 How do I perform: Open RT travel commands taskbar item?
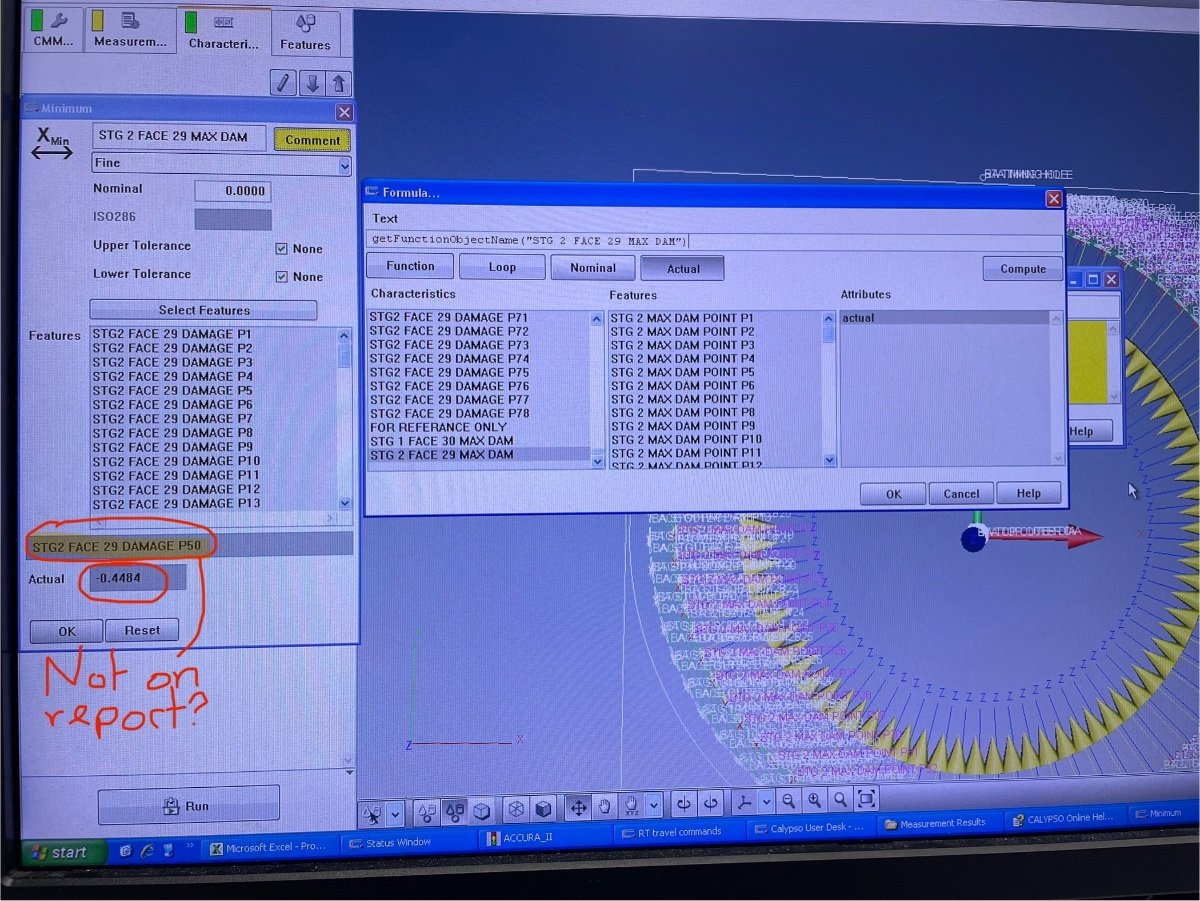coord(677,831)
